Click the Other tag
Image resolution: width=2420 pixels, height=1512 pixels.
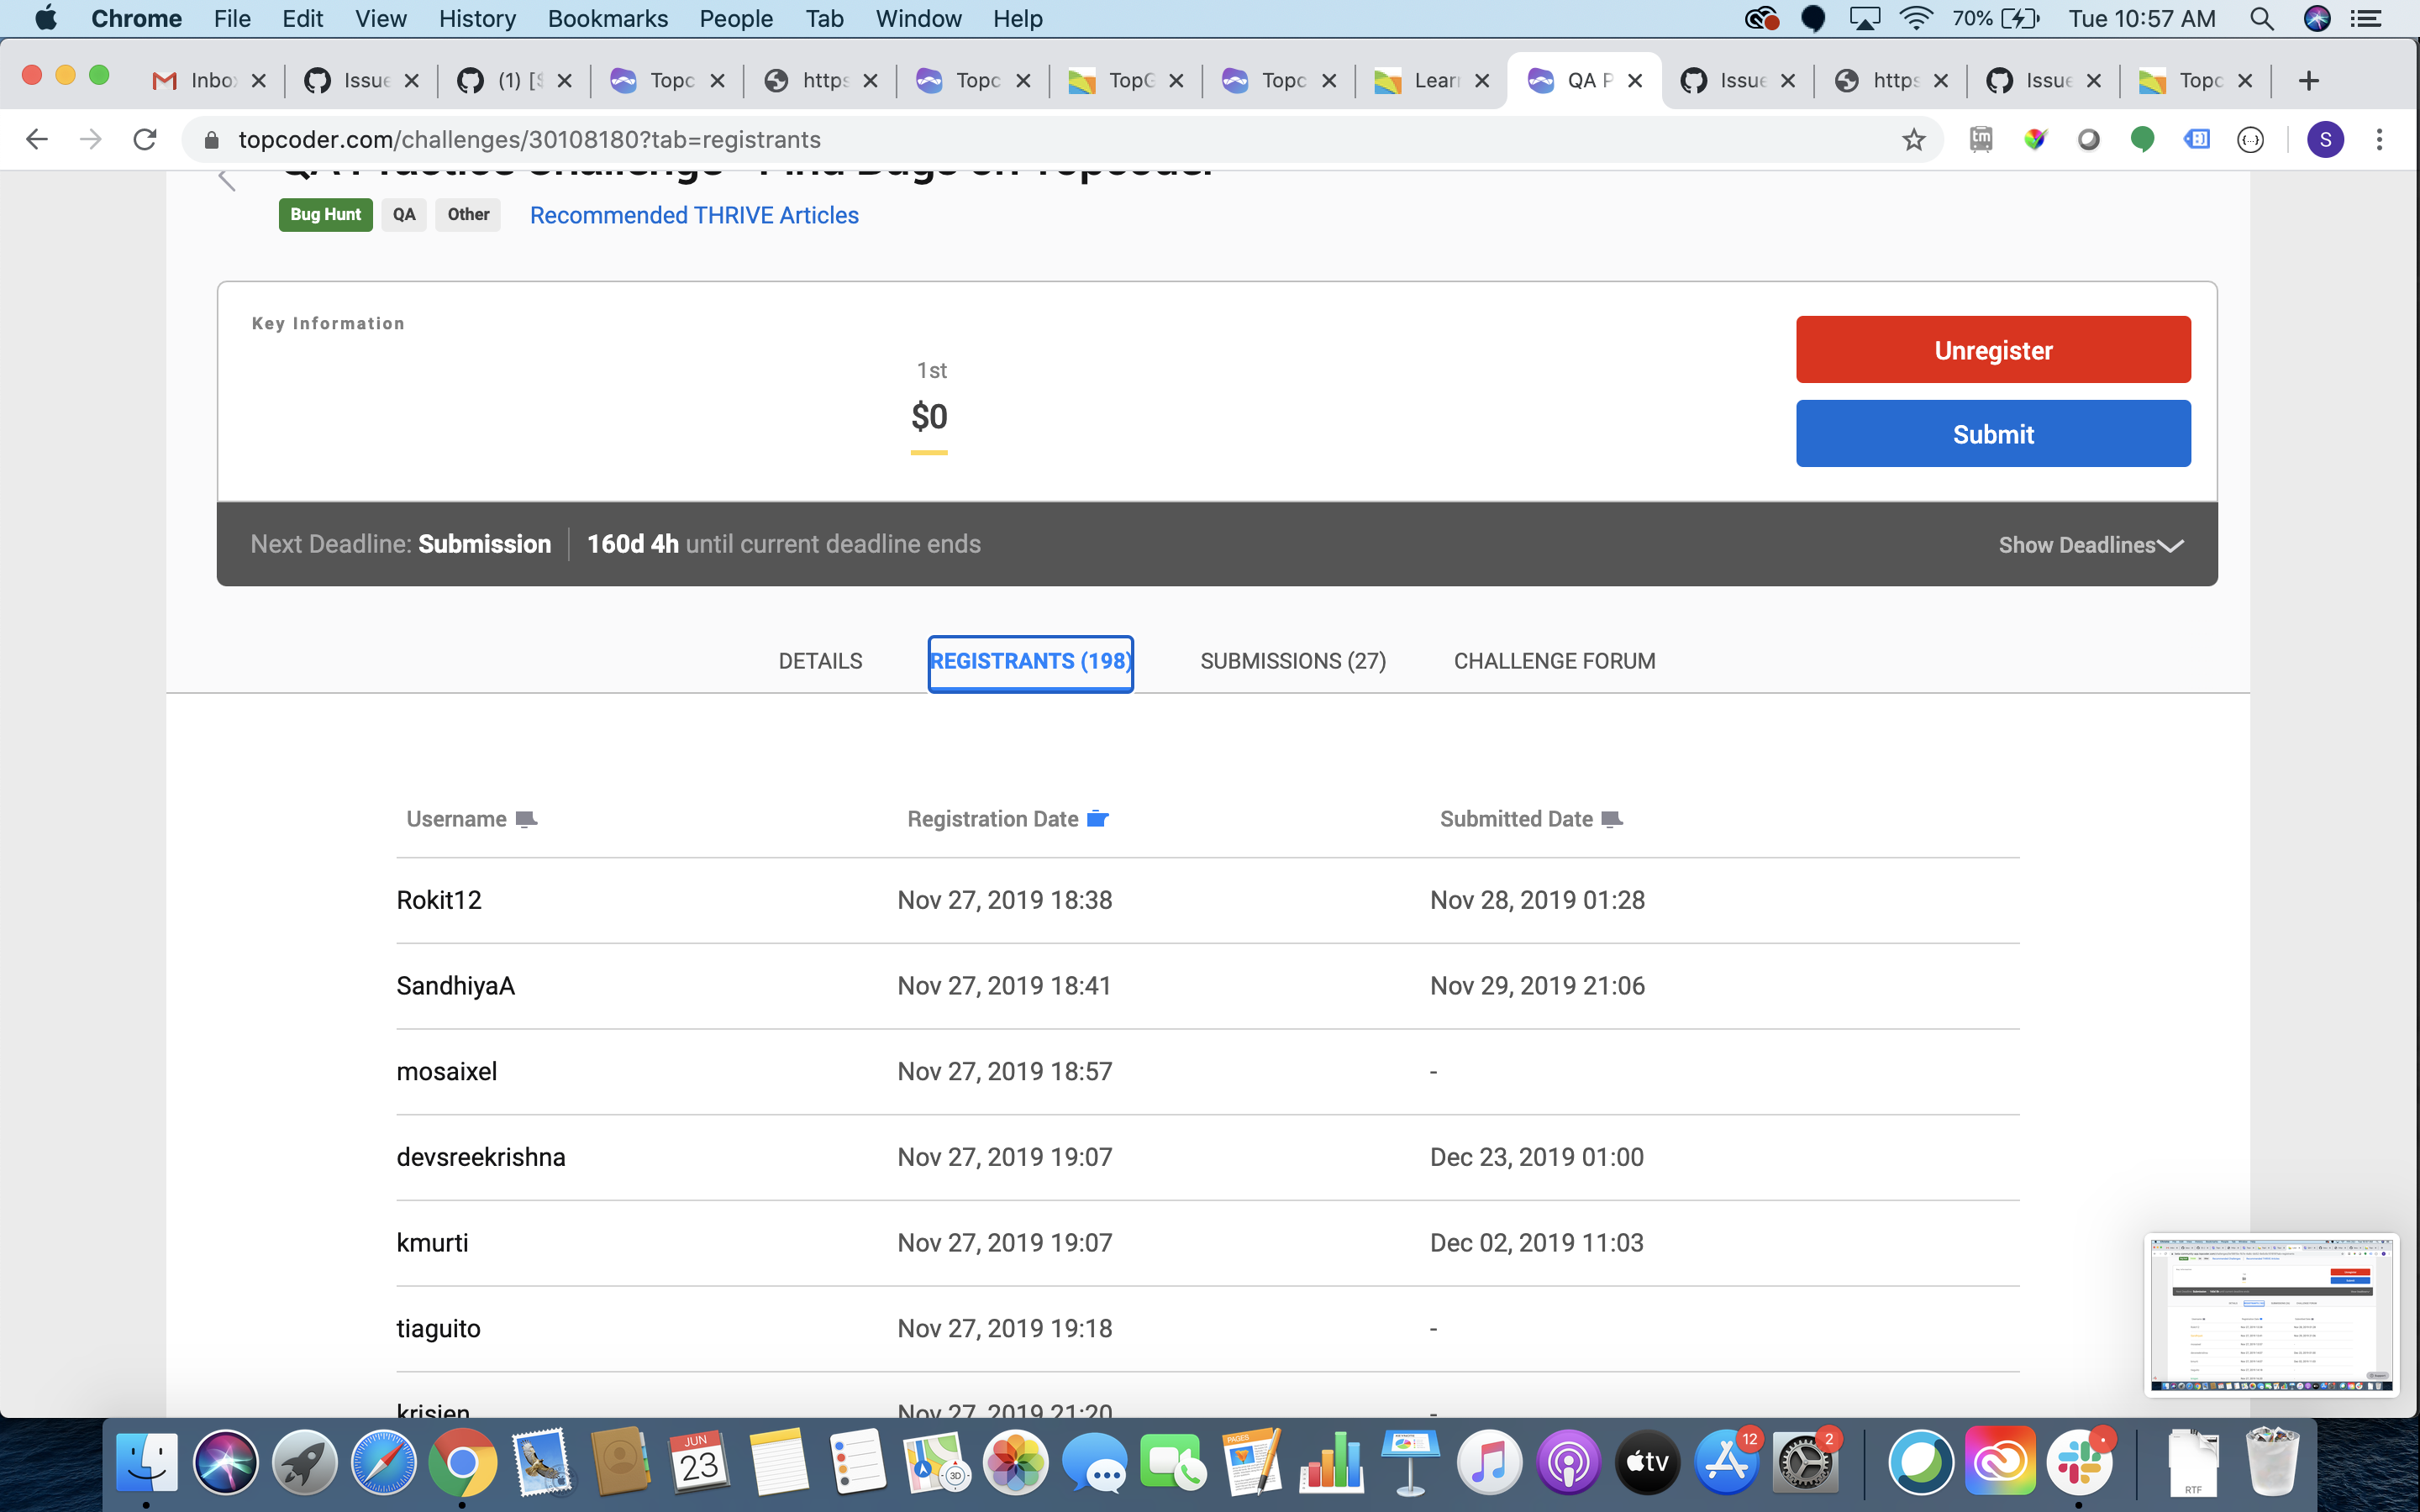[468, 215]
